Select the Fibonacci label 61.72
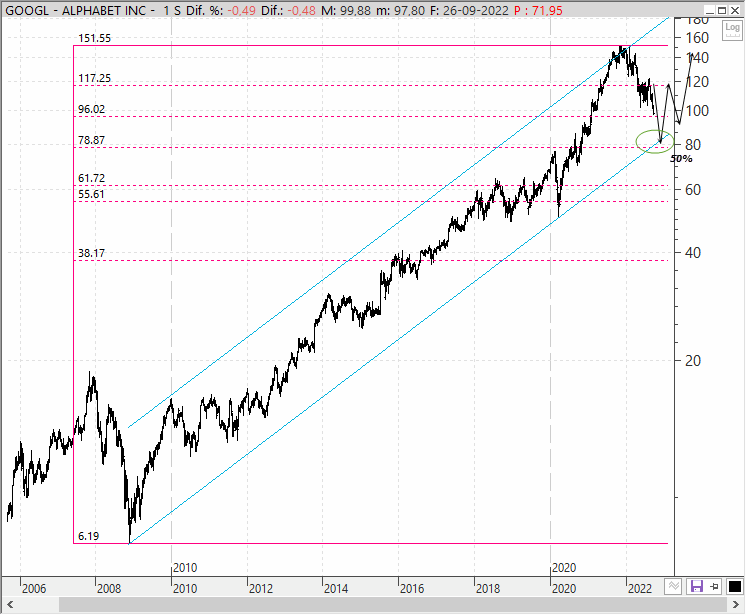The height and width of the screenshot is (615, 746). coord(91,178)
